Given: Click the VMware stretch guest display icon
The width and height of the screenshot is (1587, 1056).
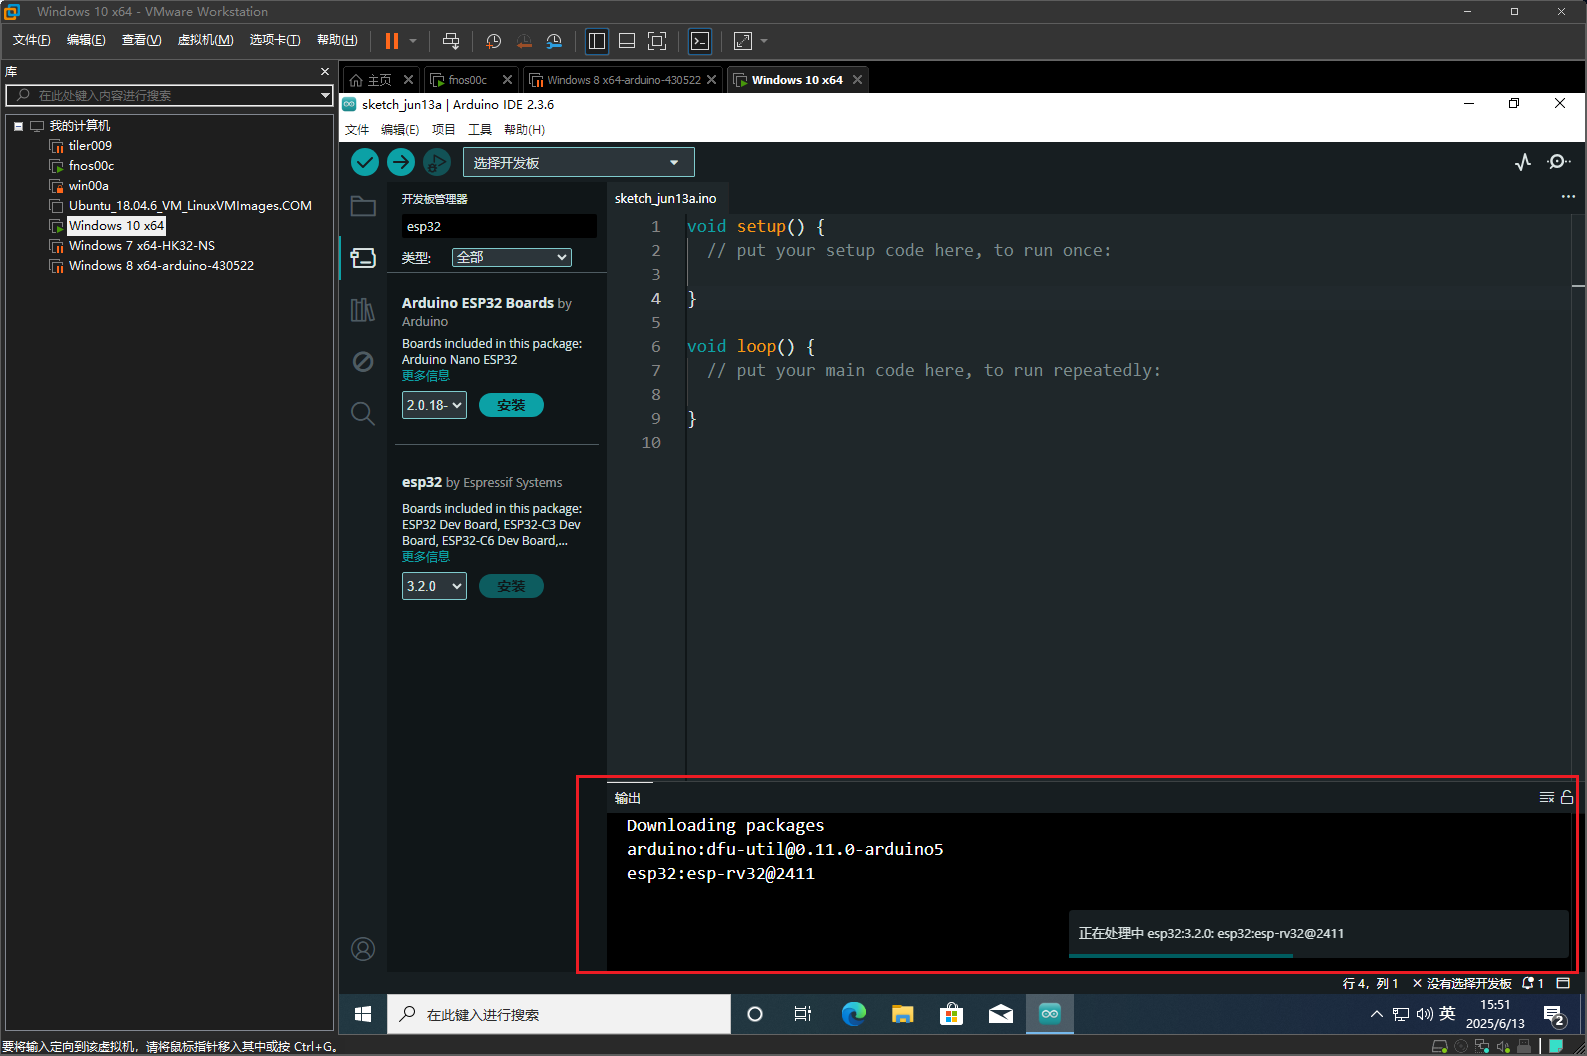Looking at the screenshot, I should pyautogui.click(x=743, y=41).
